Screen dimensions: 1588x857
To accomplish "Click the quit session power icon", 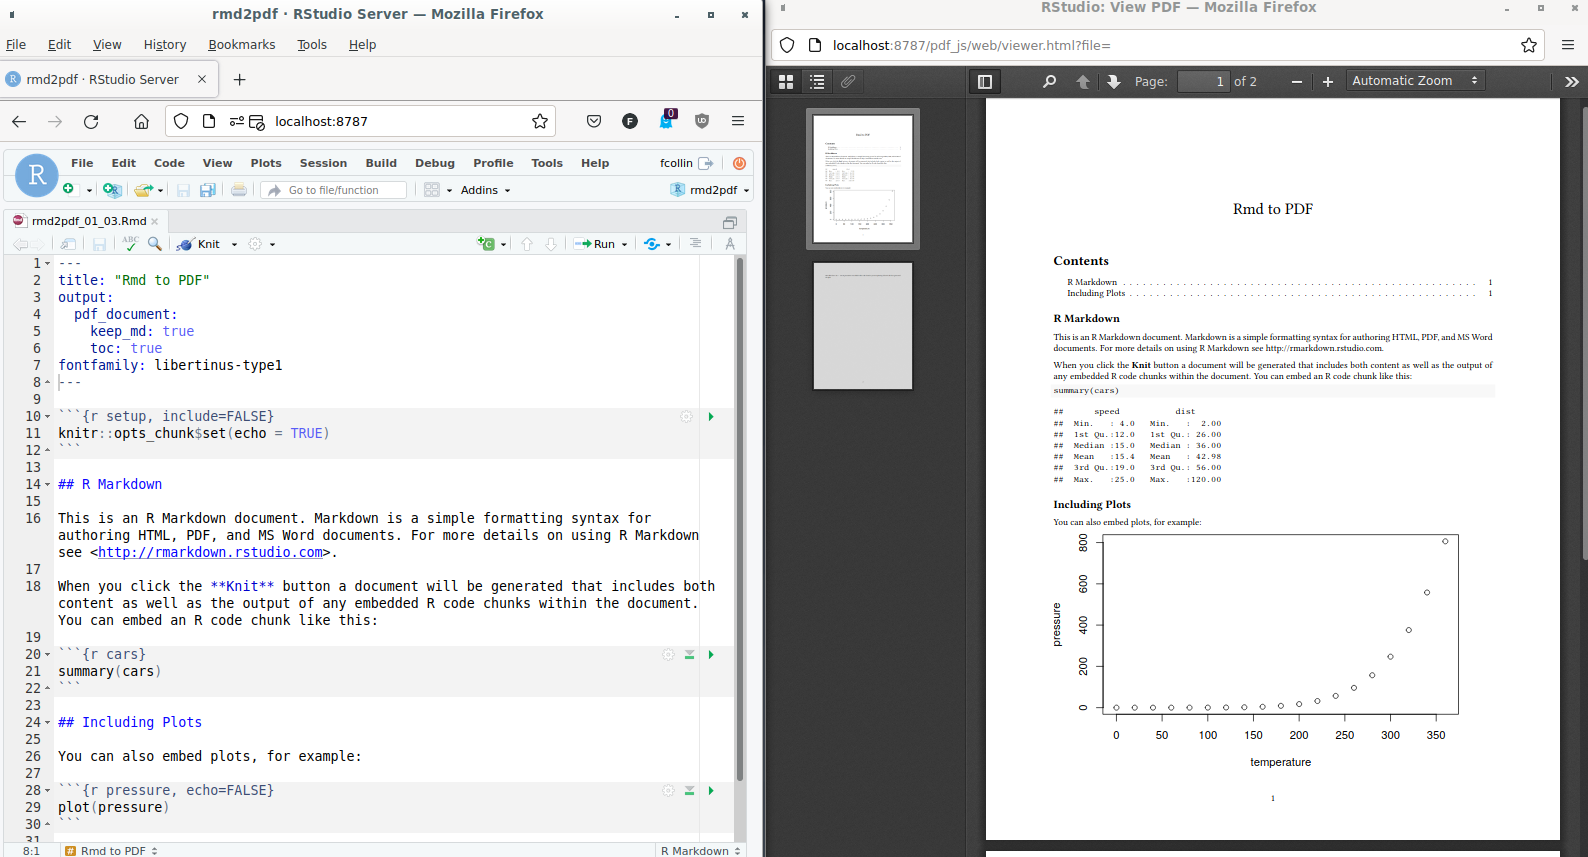I will pos(739,163).
